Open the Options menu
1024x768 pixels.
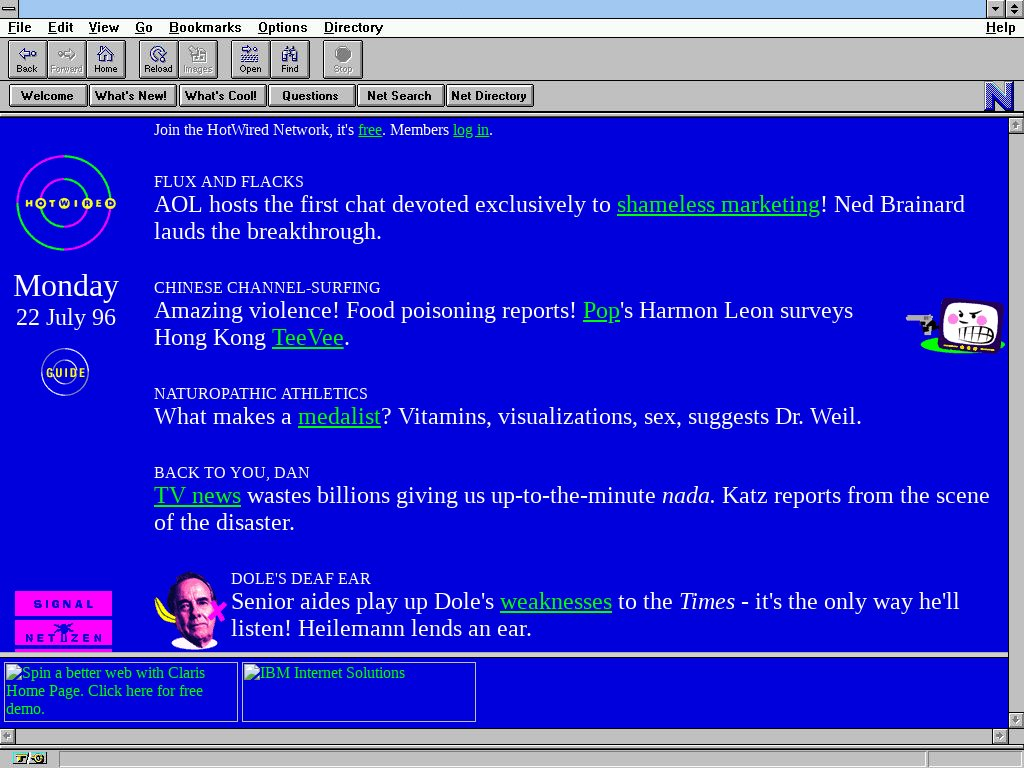coord(282,27)
